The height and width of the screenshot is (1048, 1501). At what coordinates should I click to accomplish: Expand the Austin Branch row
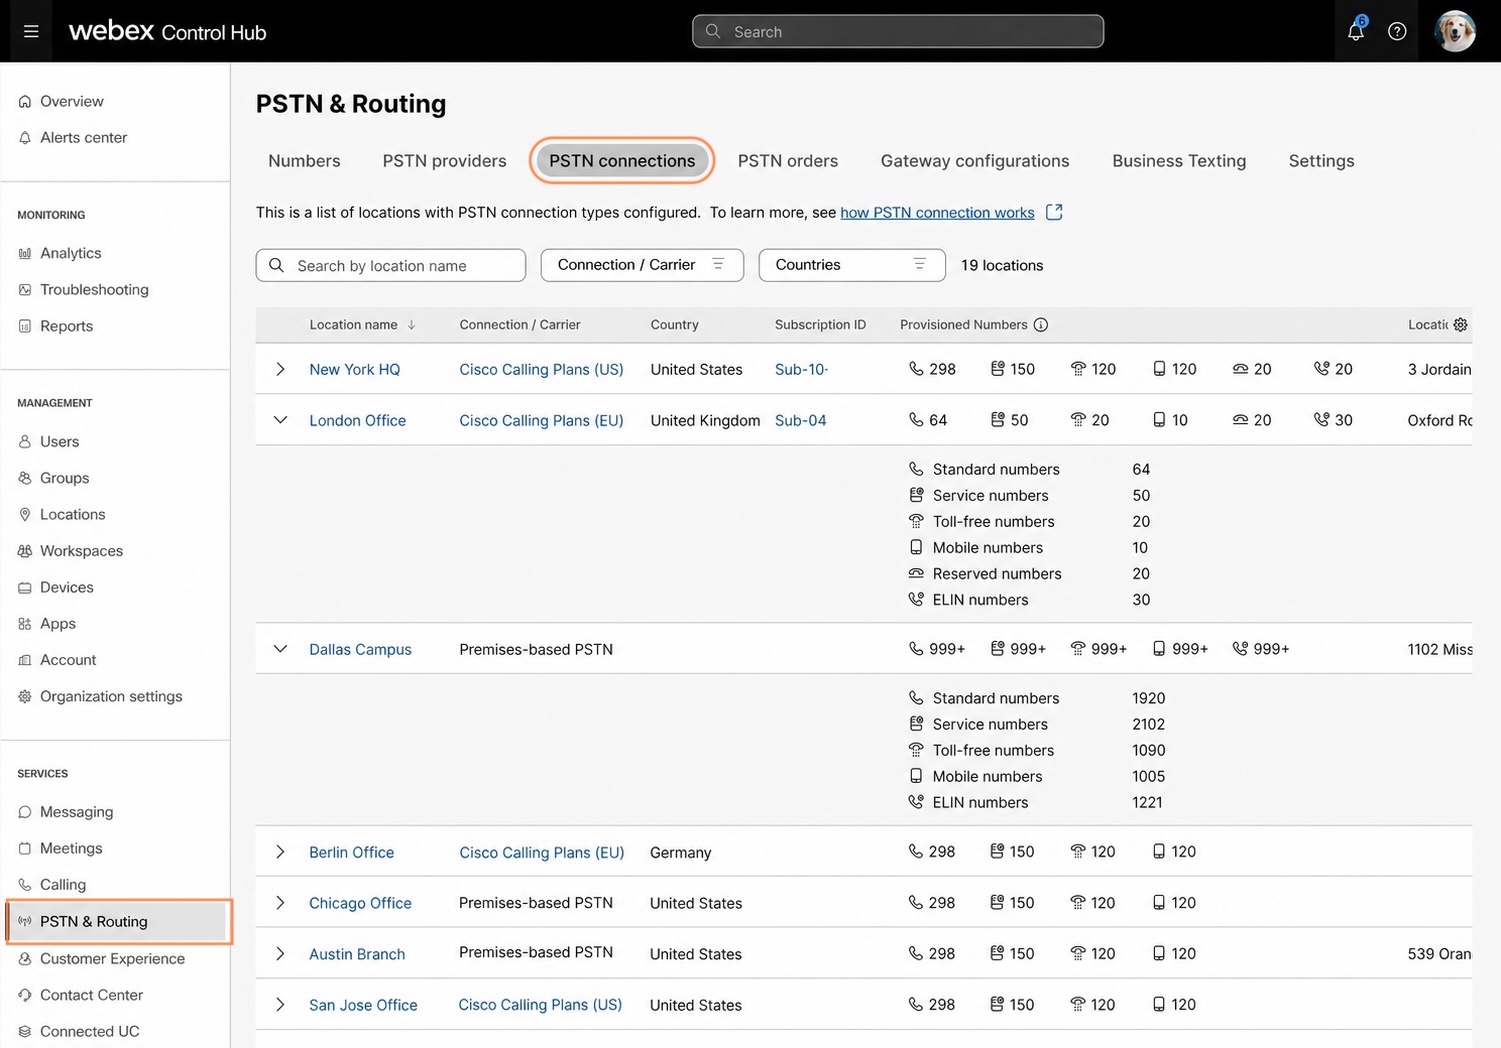click(x=280, y=954)
